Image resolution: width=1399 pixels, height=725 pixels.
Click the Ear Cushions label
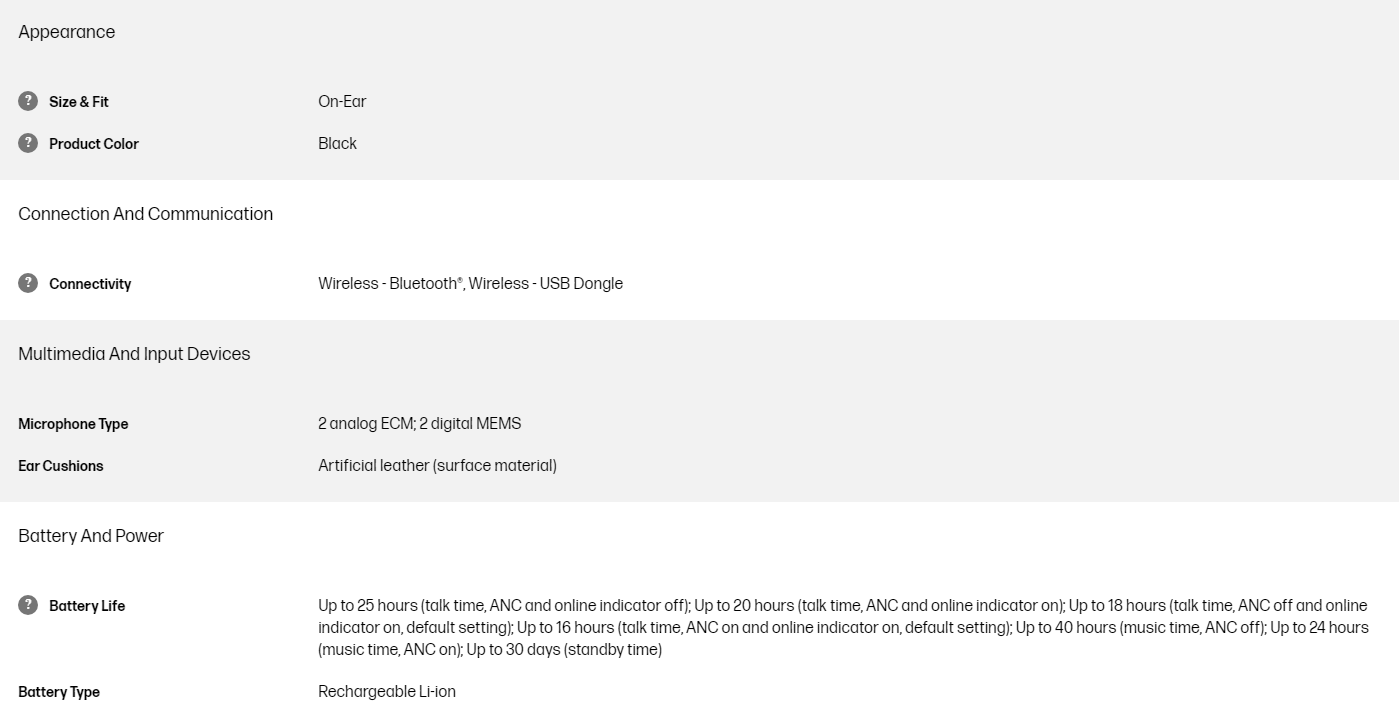point(61,466)
